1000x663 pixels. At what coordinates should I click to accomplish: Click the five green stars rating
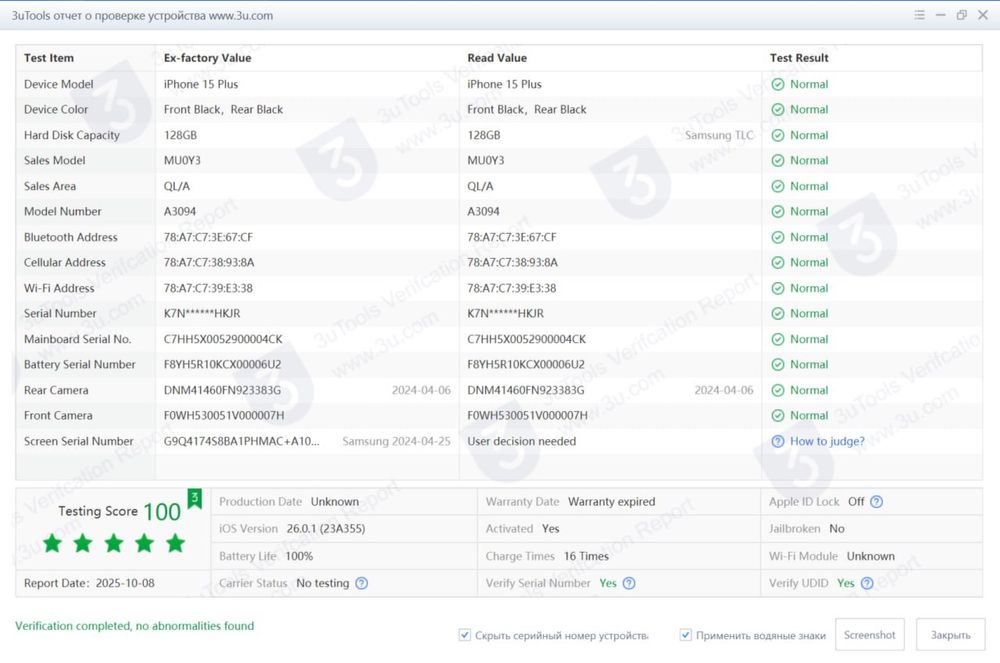coord(114,543)
